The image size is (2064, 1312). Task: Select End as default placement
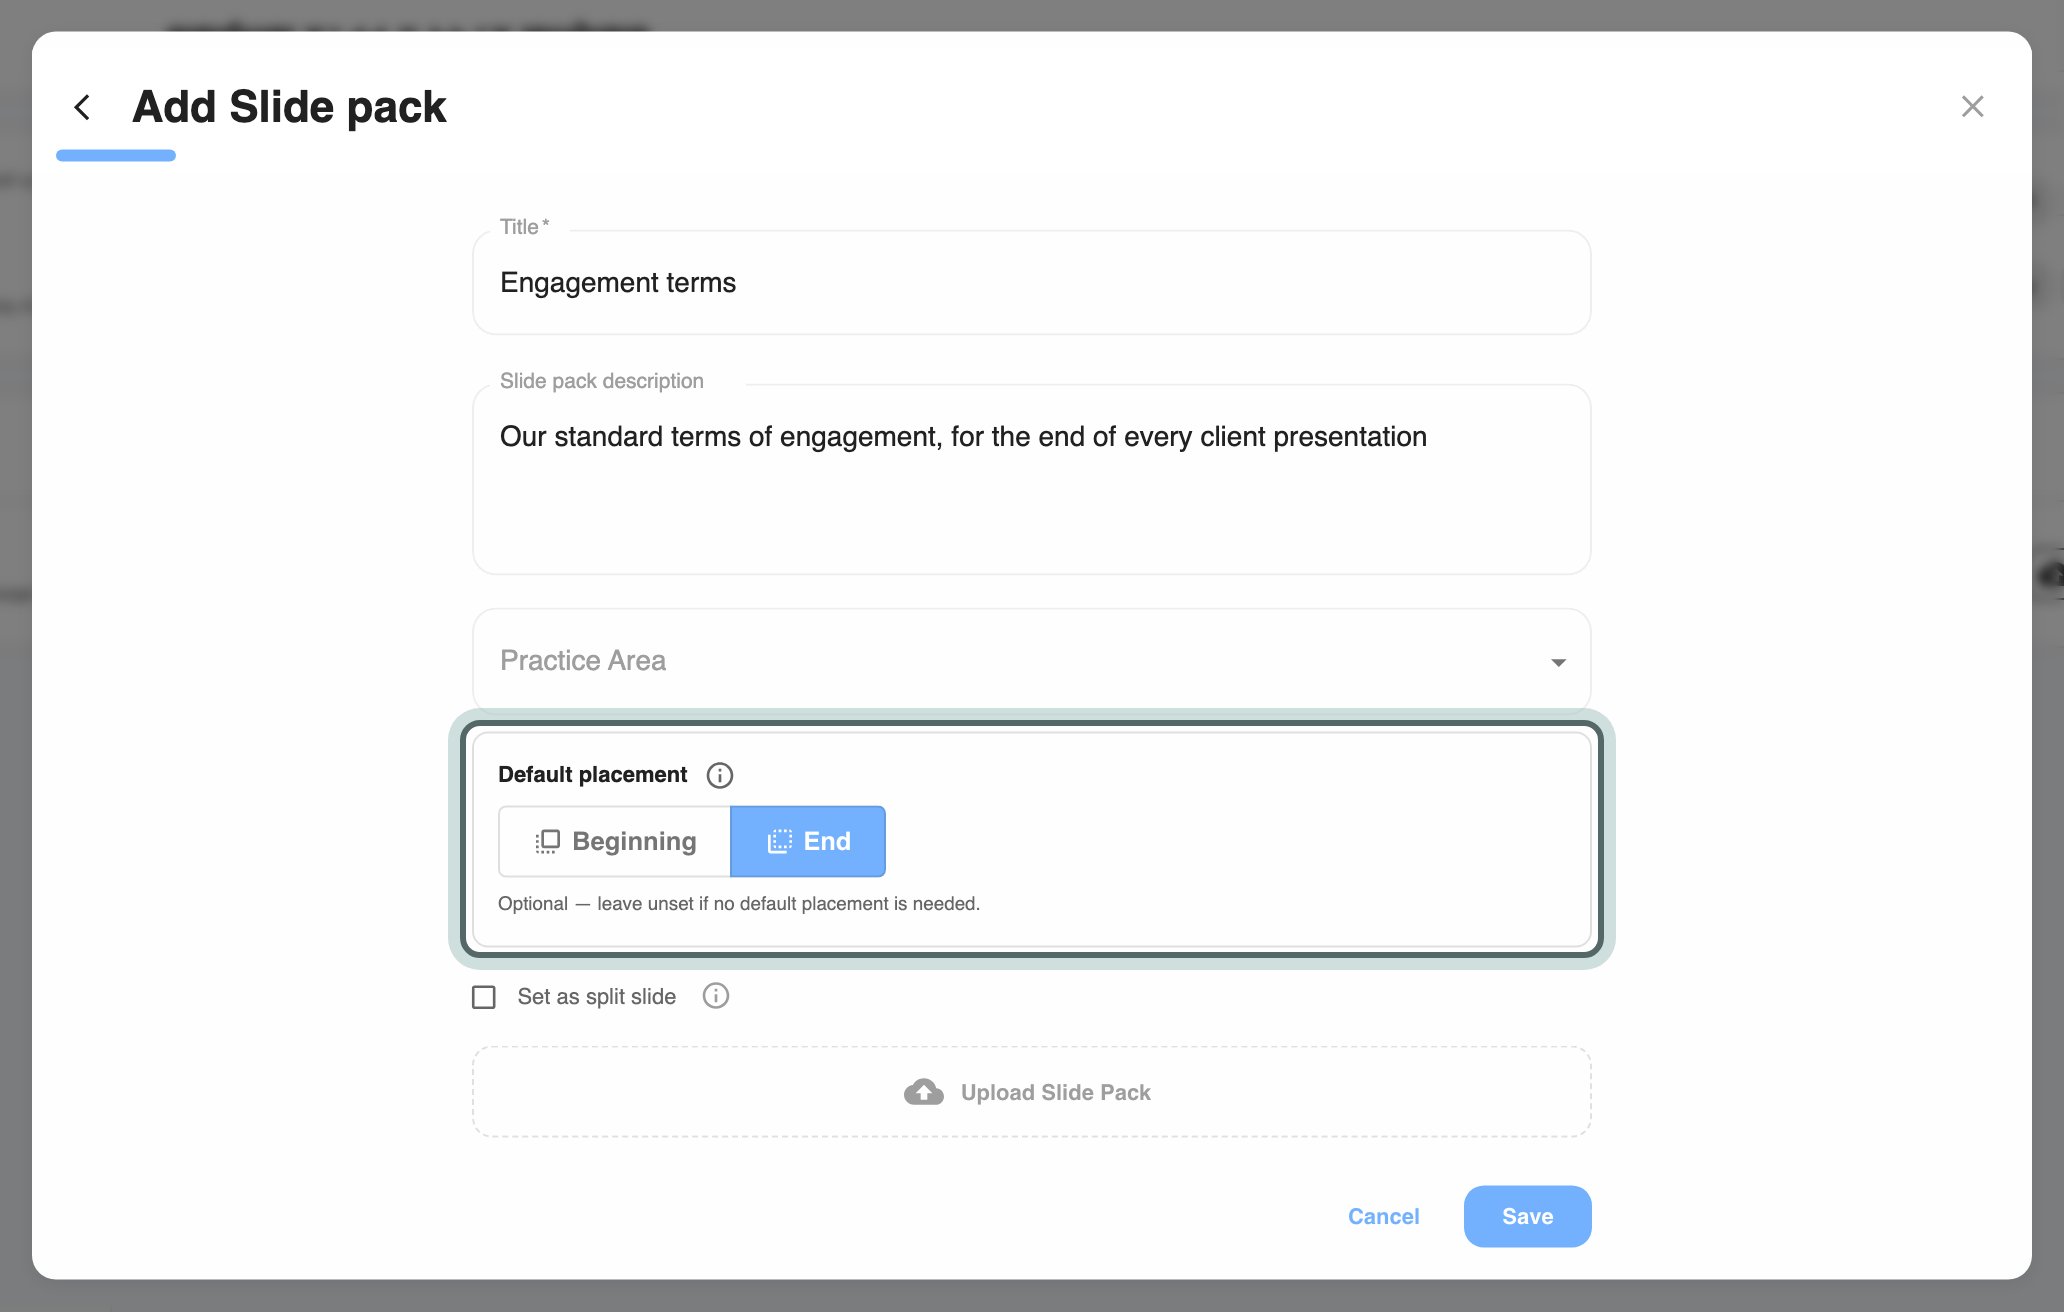pos(808,841)
